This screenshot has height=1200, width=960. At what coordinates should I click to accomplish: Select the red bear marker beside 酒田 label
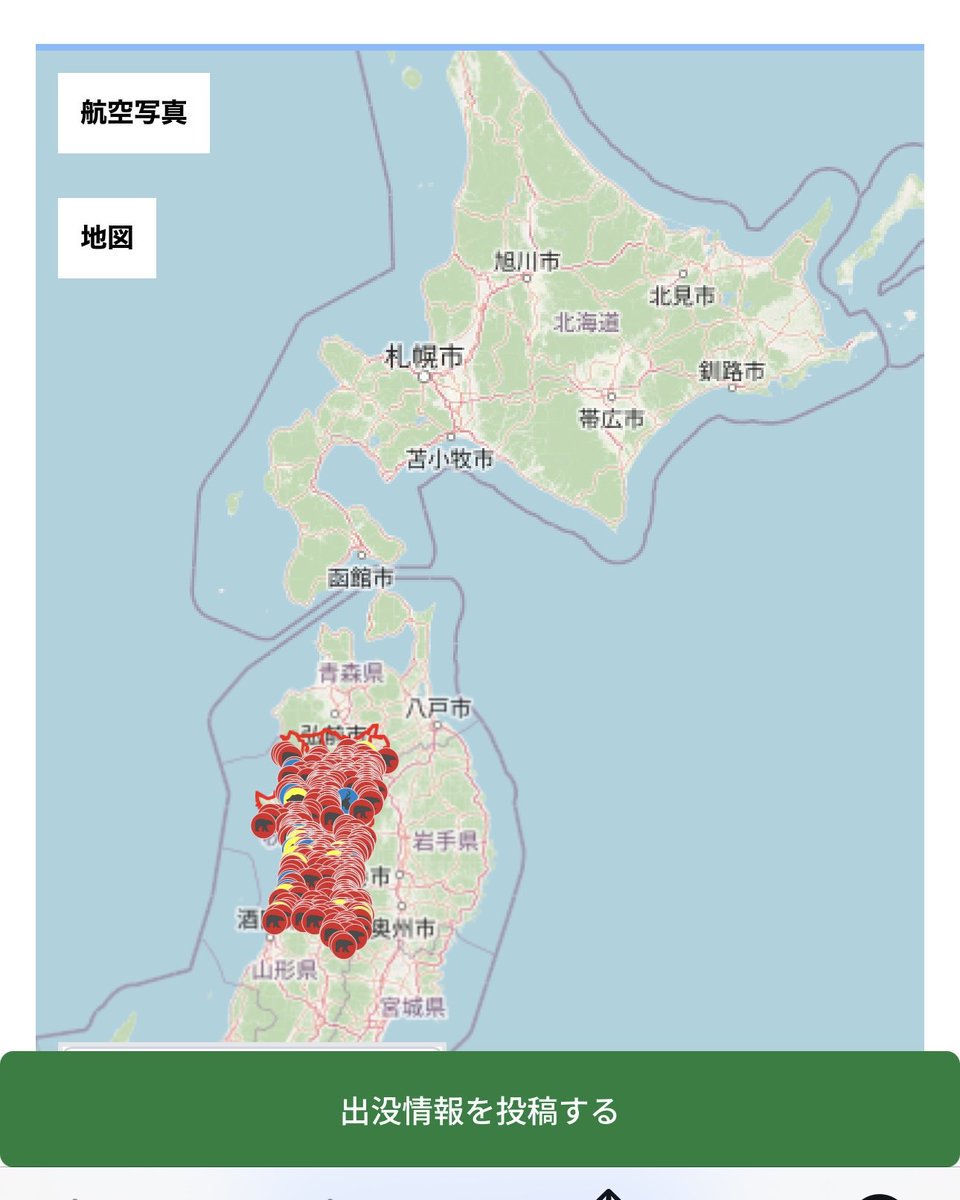pos(275,920)
